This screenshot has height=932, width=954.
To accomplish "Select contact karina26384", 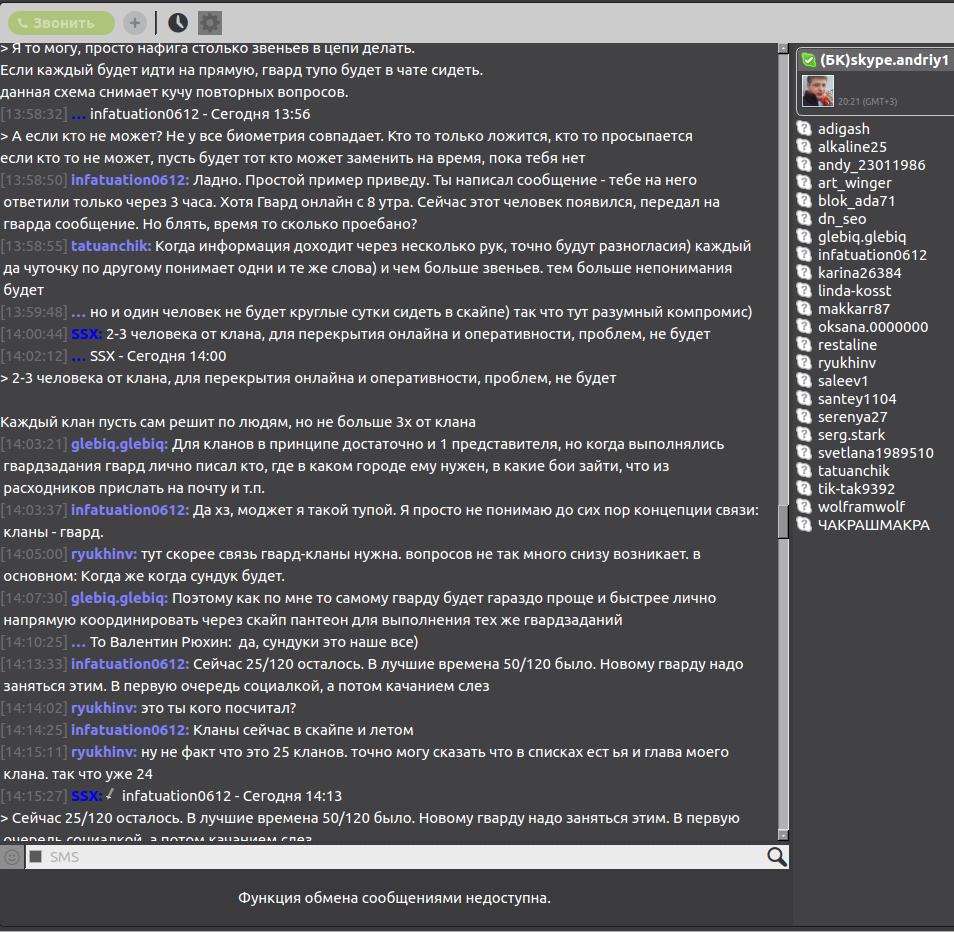I will pos(859,273).
